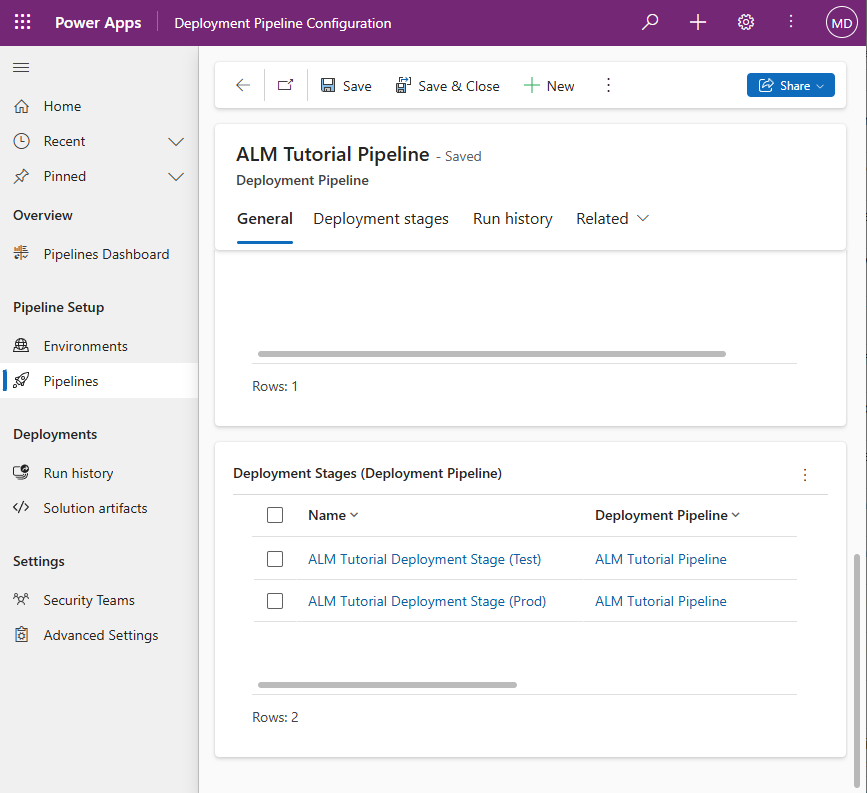
Task: Open ALM Tutorial Pipeline link in Prod row
Action: [x=661, y=601]
